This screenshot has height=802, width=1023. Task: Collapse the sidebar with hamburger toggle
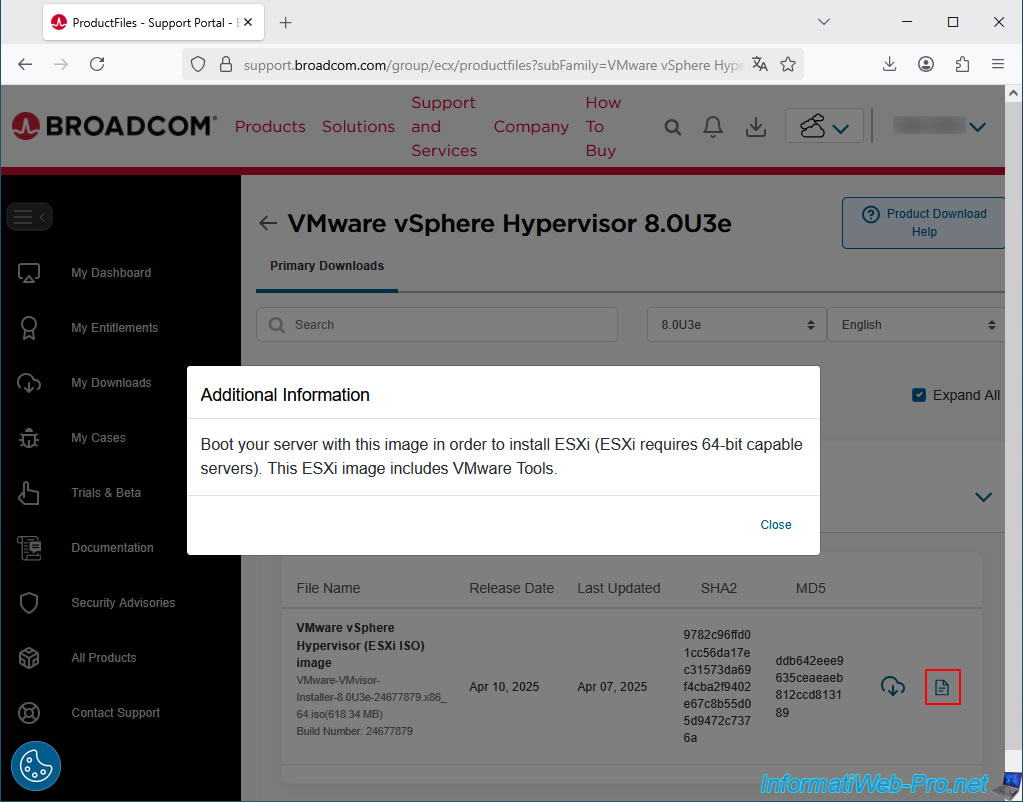coord(28,216)
